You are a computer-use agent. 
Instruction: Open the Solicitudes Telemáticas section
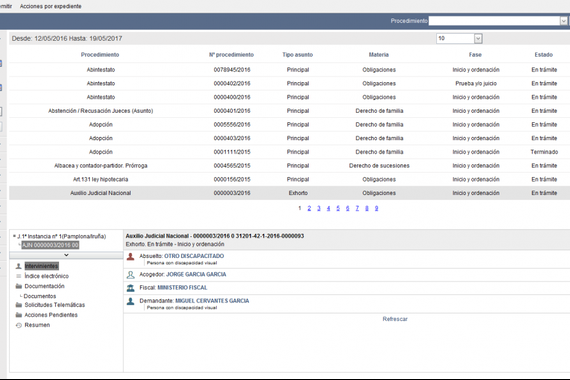[55, 305]
